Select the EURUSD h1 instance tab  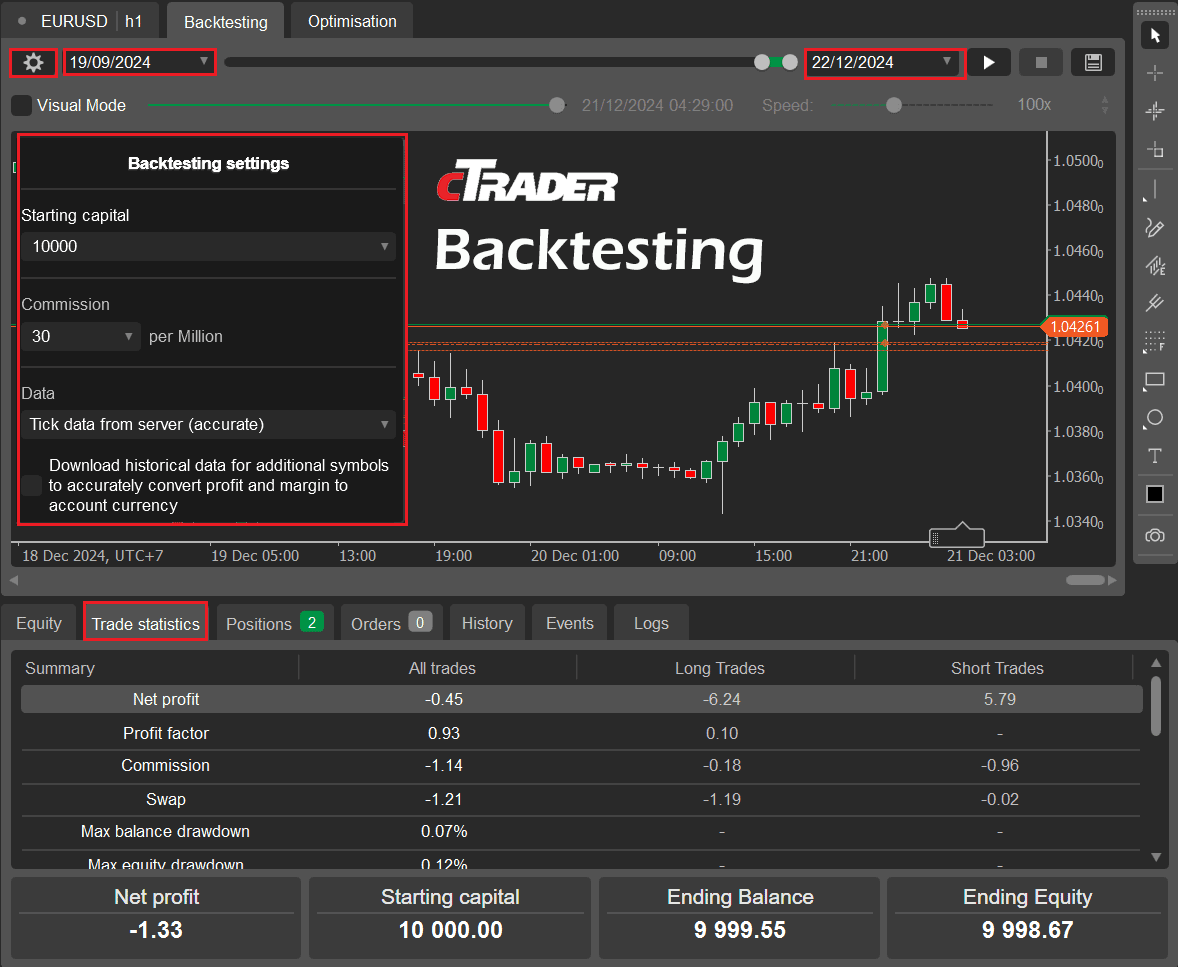80,21
